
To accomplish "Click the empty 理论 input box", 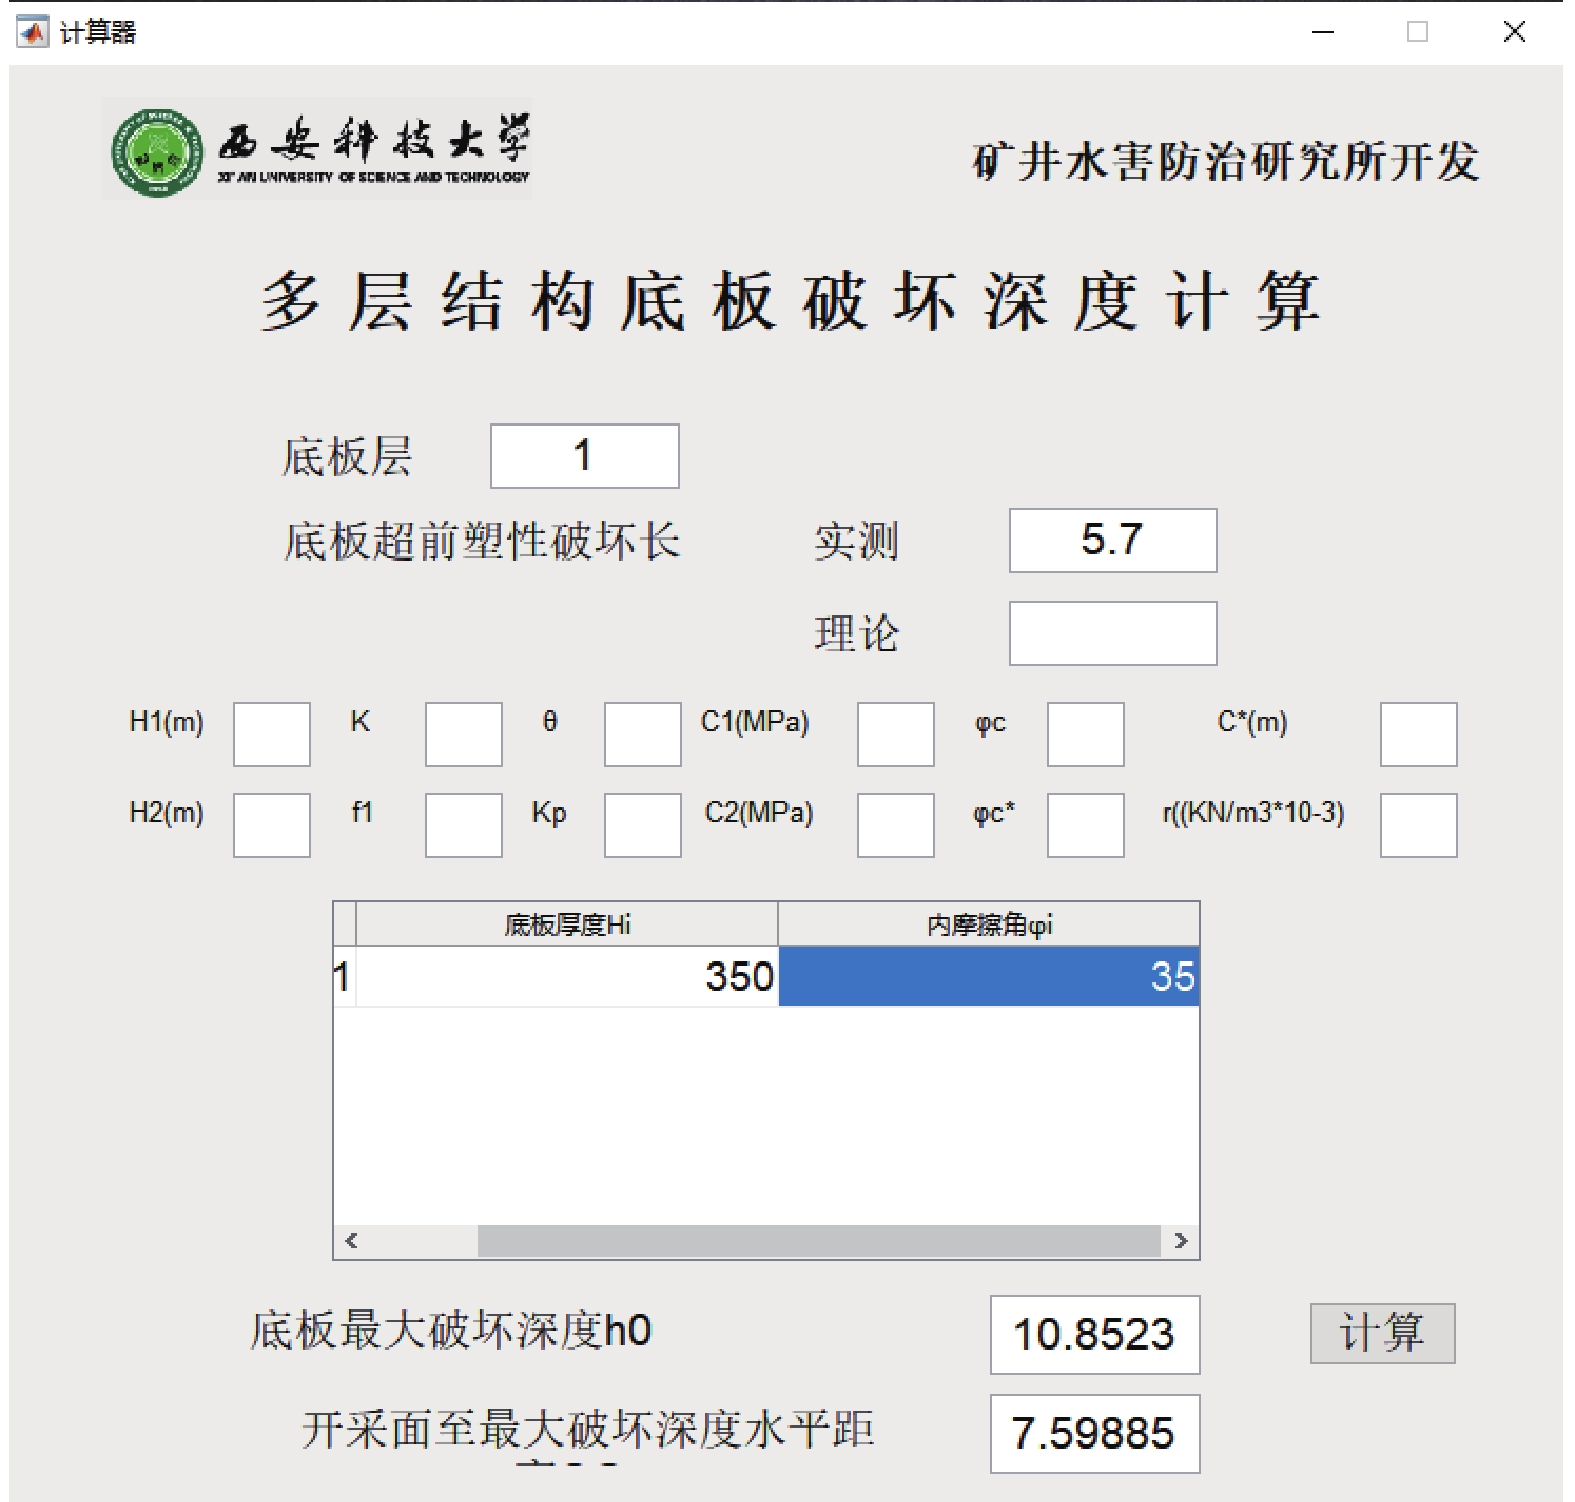I will [1112, 633].
